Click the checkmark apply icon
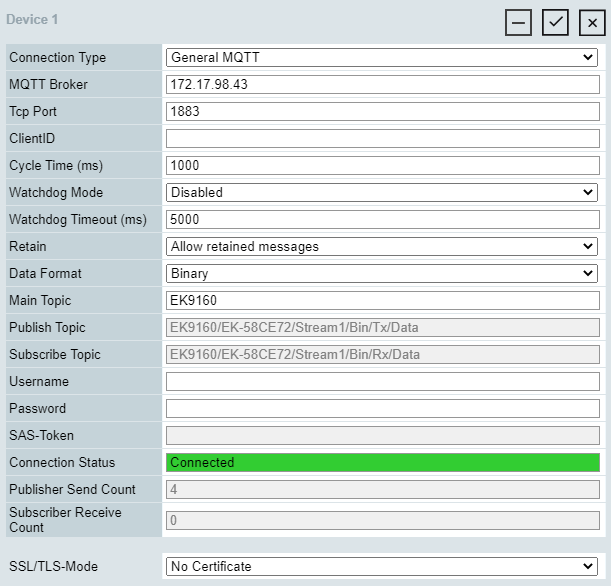 [x=555, y=23]
